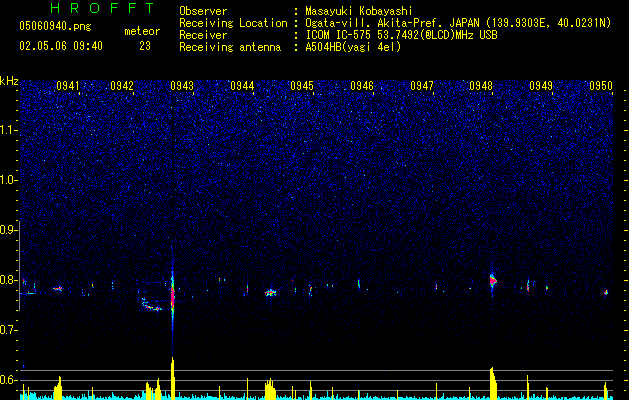Click the kHz axis unit label

click(x=9, y=81)
